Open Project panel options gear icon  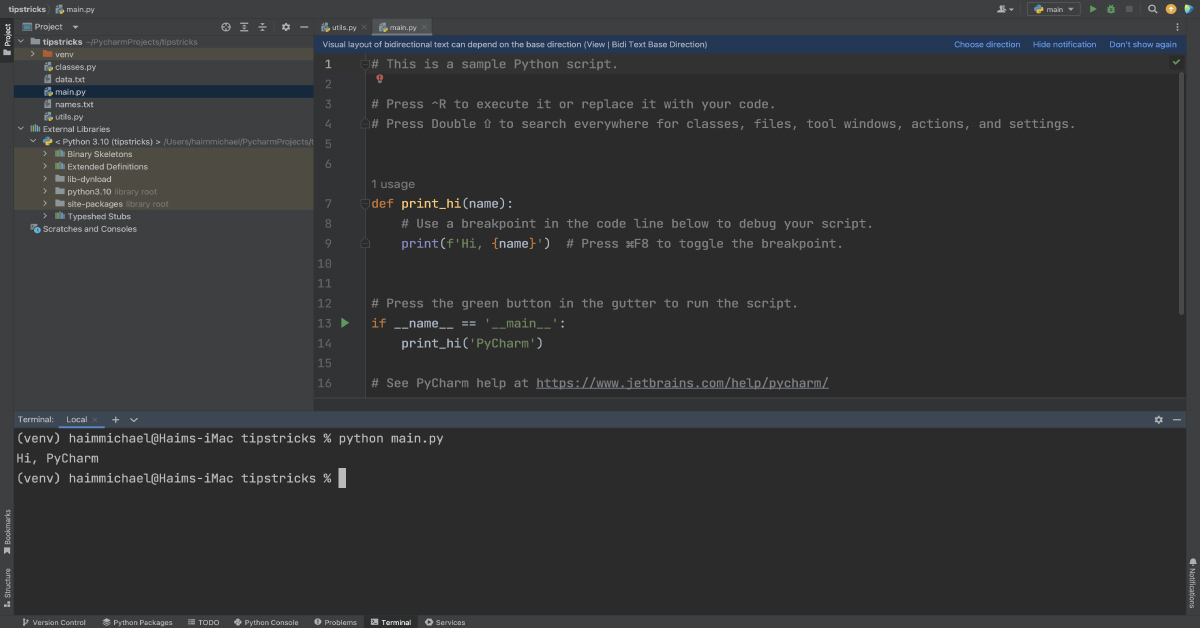click(x=286, y=27)
